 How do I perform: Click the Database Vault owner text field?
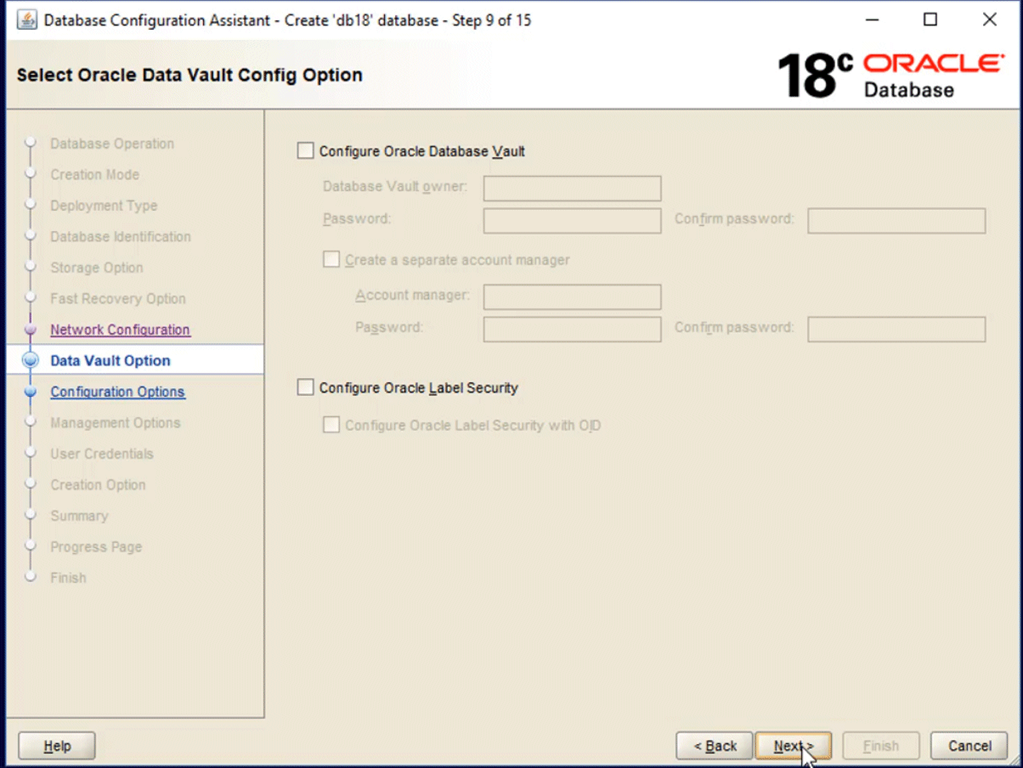[572, 188]
